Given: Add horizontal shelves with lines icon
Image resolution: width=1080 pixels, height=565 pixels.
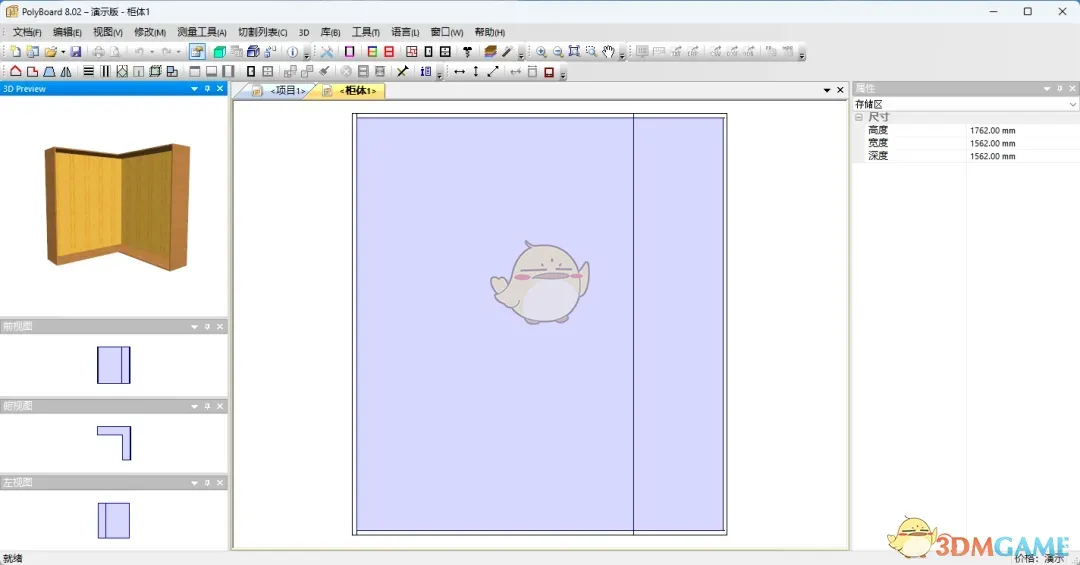Looking at the screenshot, I should point(89,72).
